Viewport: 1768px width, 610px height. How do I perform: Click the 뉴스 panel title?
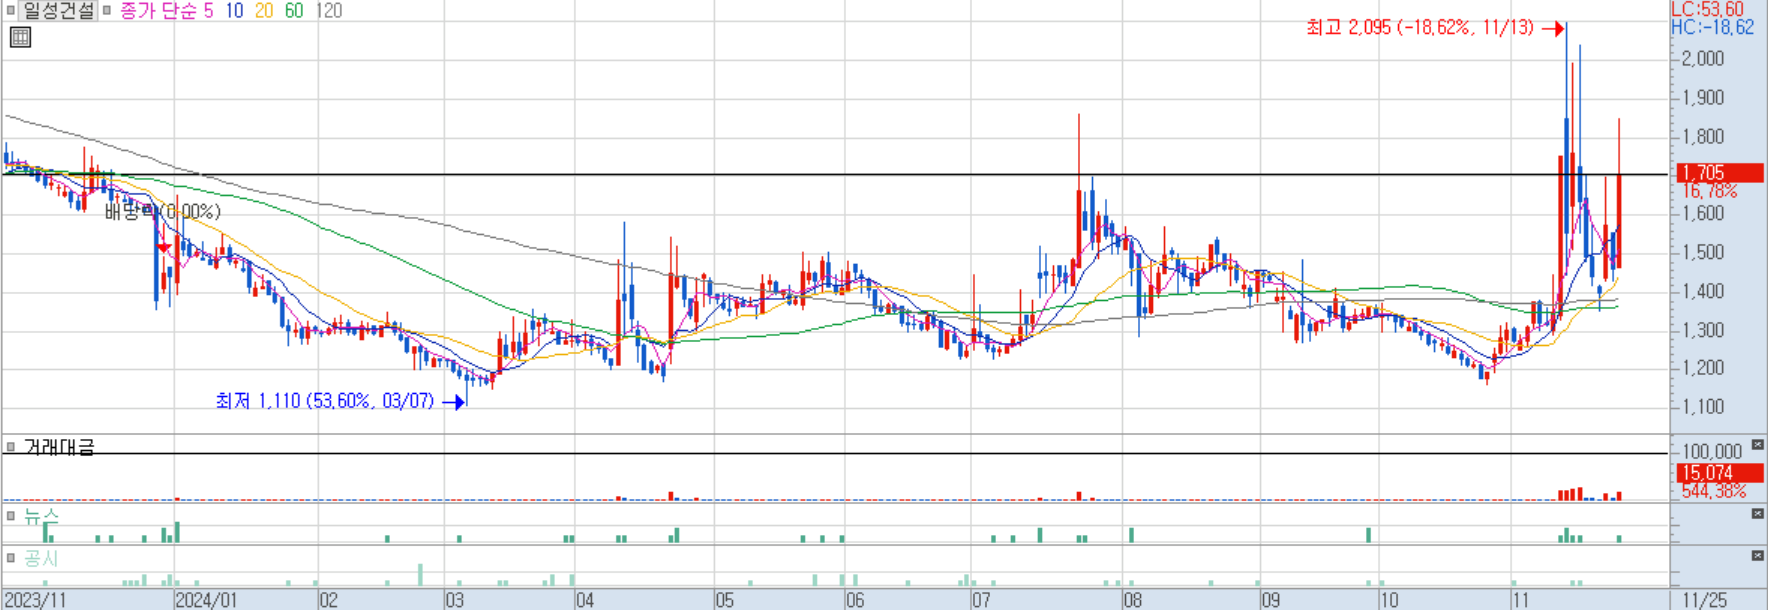point(41,516)
